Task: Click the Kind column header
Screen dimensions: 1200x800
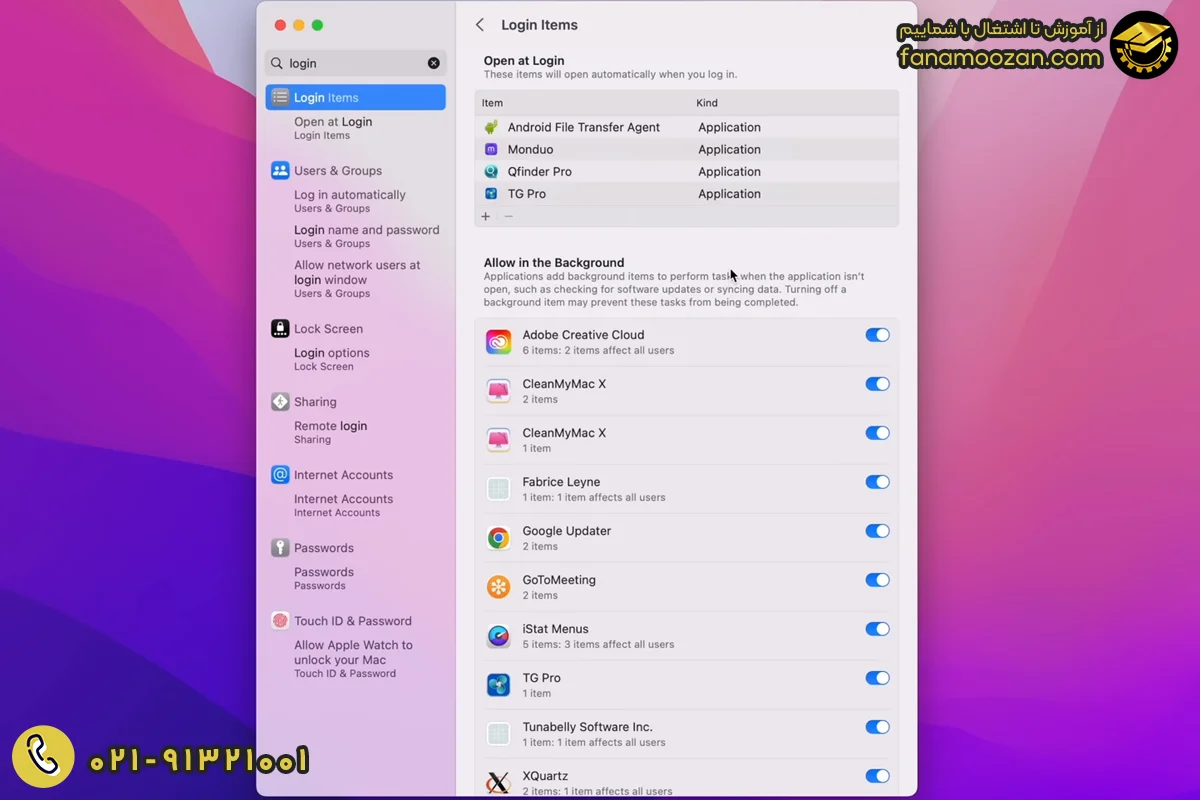Action: [707, 103]
